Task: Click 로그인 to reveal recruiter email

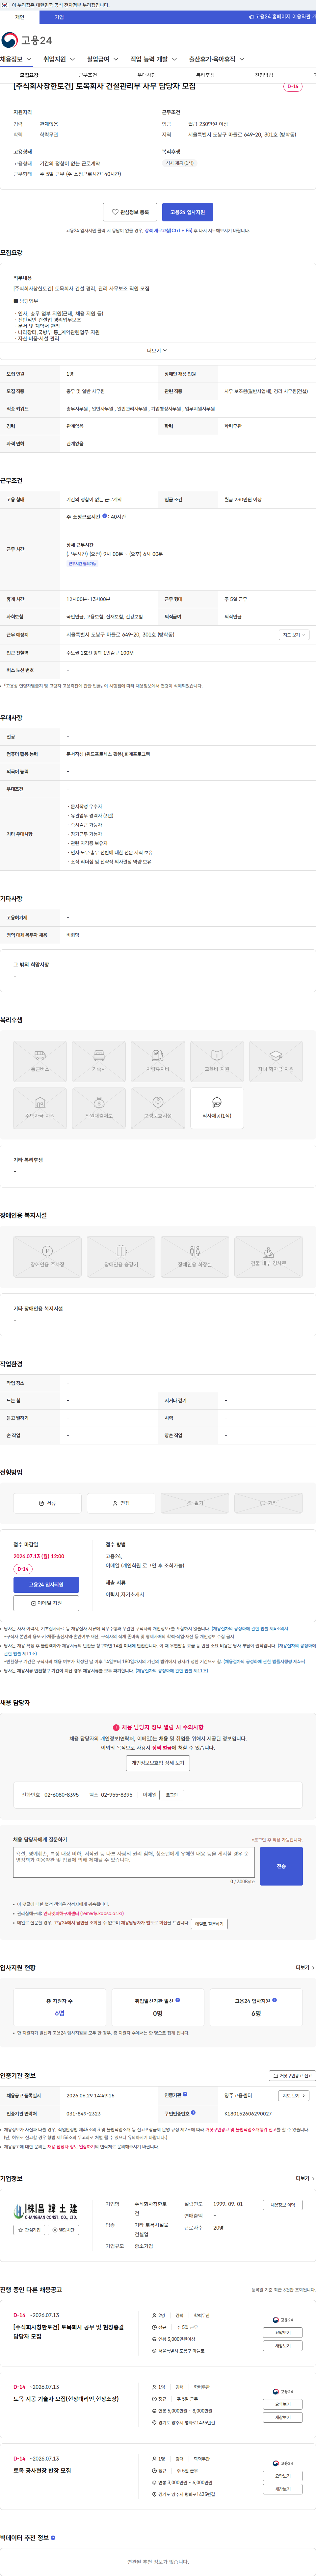Action: [172, 1795]
